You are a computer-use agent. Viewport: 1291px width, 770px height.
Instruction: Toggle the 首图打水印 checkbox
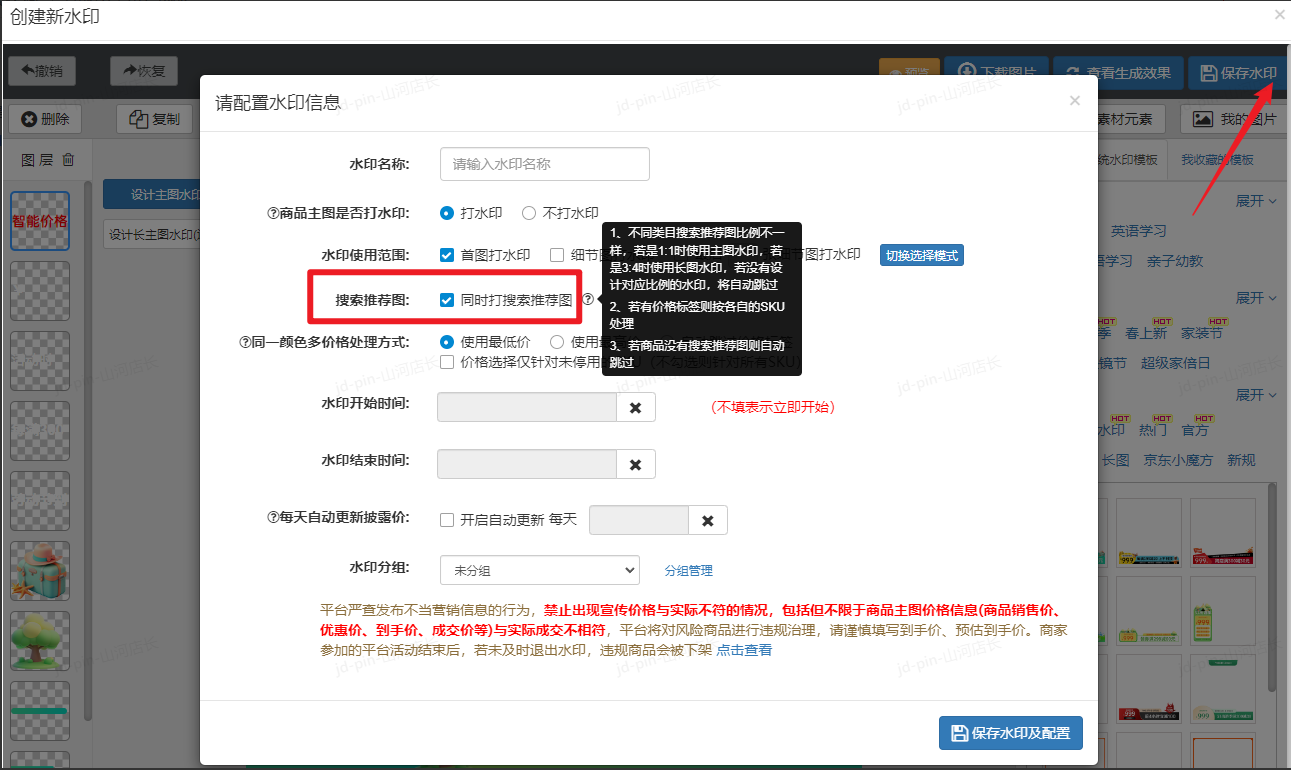(447, 255)
